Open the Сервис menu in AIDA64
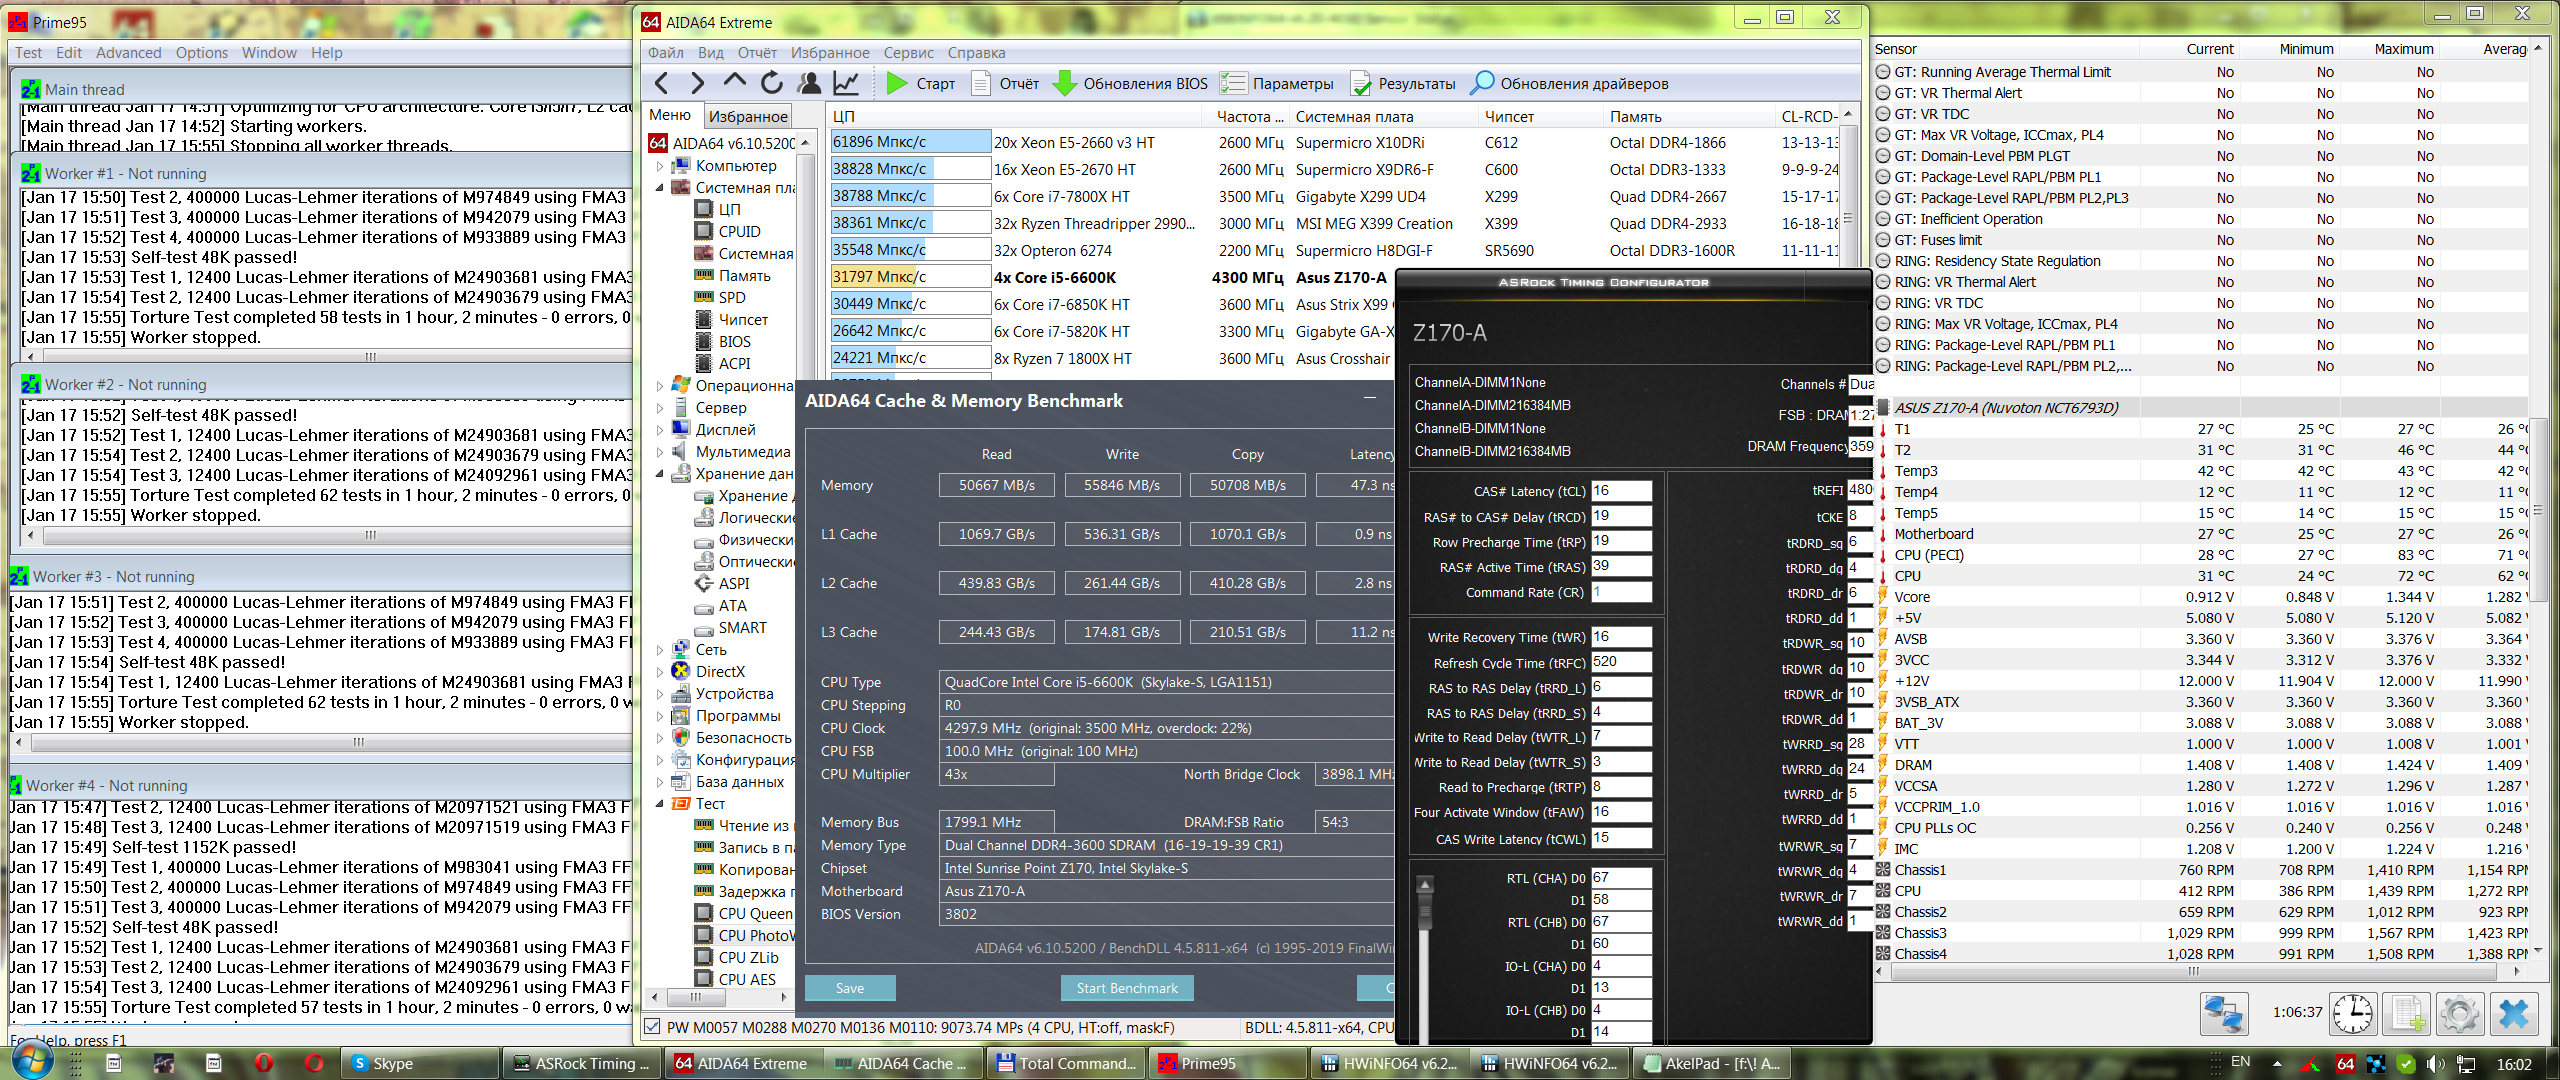This screenshot has width=2560, height=1080. pos(908,53)
